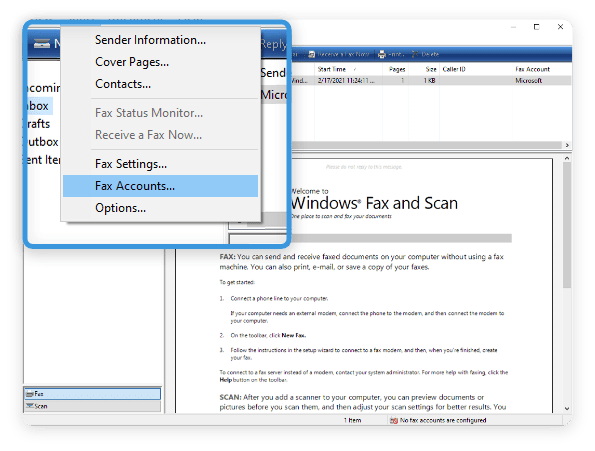The height and width of the screenshot is (451, 595).
Task: Minimize the Windows Fax and Scan window
Action: coord(513,27)
